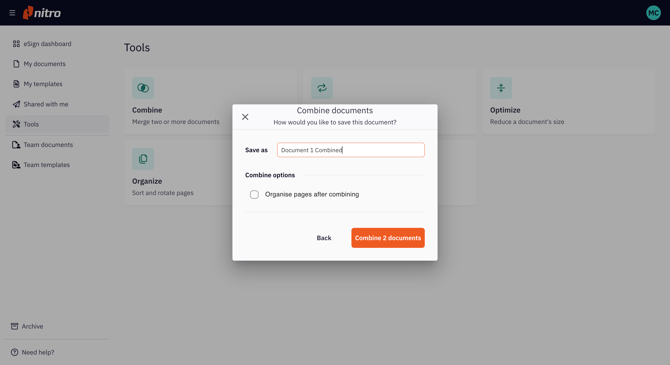This screenshot has height=365, width=670.
Task: Click the Save as name field
Action: pyautogui.click(x=351, y=150)
